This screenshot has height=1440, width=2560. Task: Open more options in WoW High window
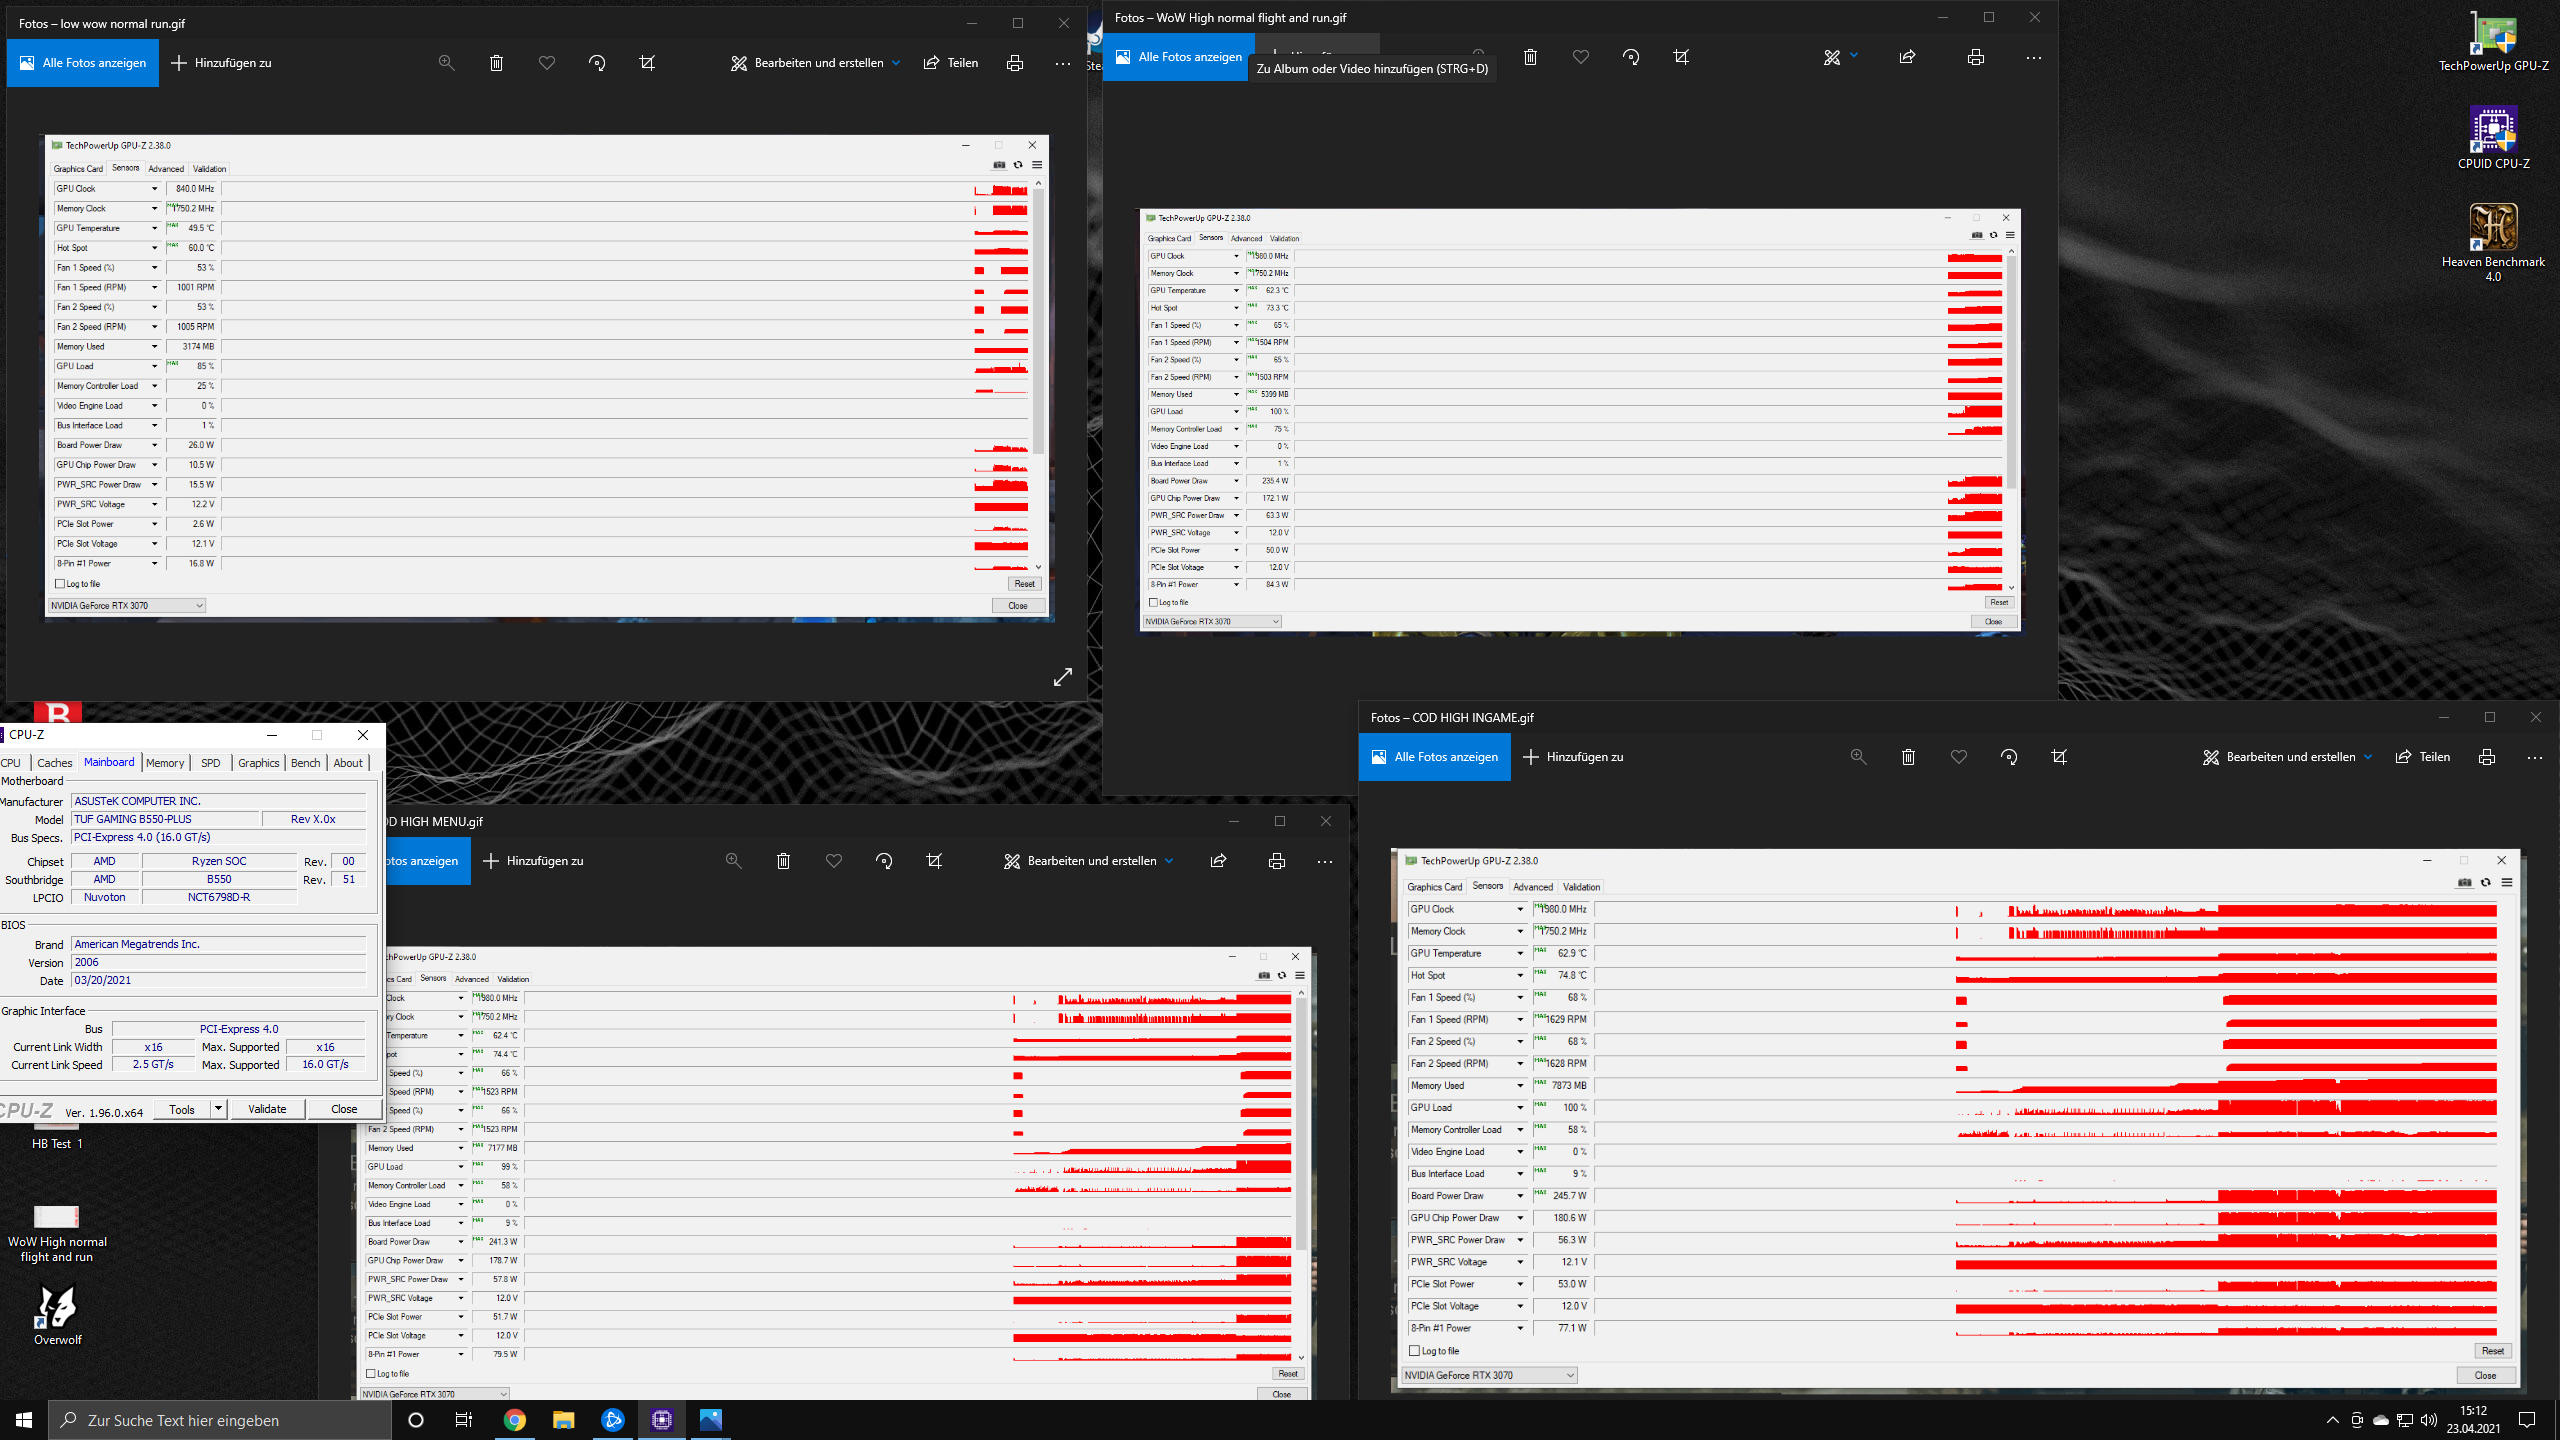(x=2034, y=58)
